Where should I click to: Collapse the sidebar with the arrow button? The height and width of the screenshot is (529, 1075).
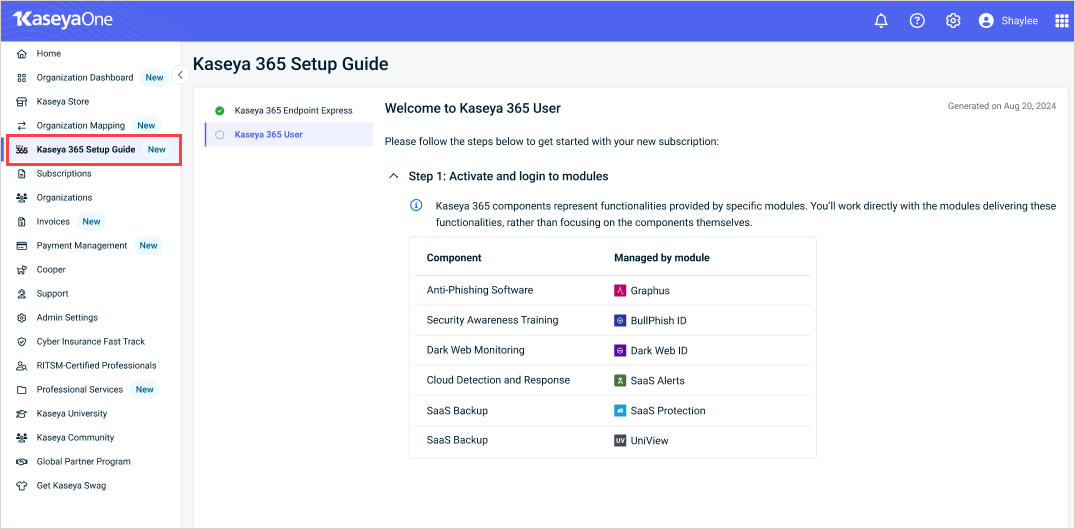point(180,75)
